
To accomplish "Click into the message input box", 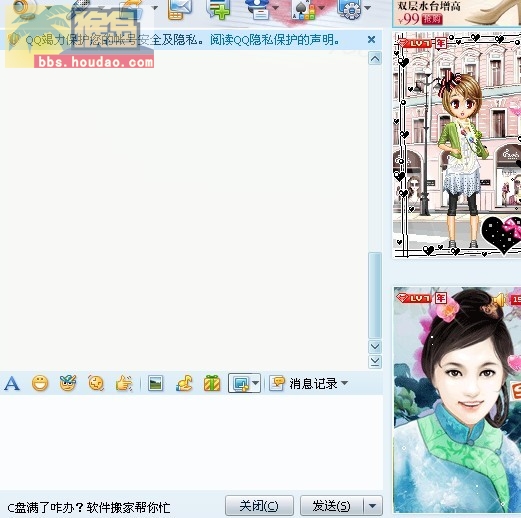I will [x=191, y=443].
